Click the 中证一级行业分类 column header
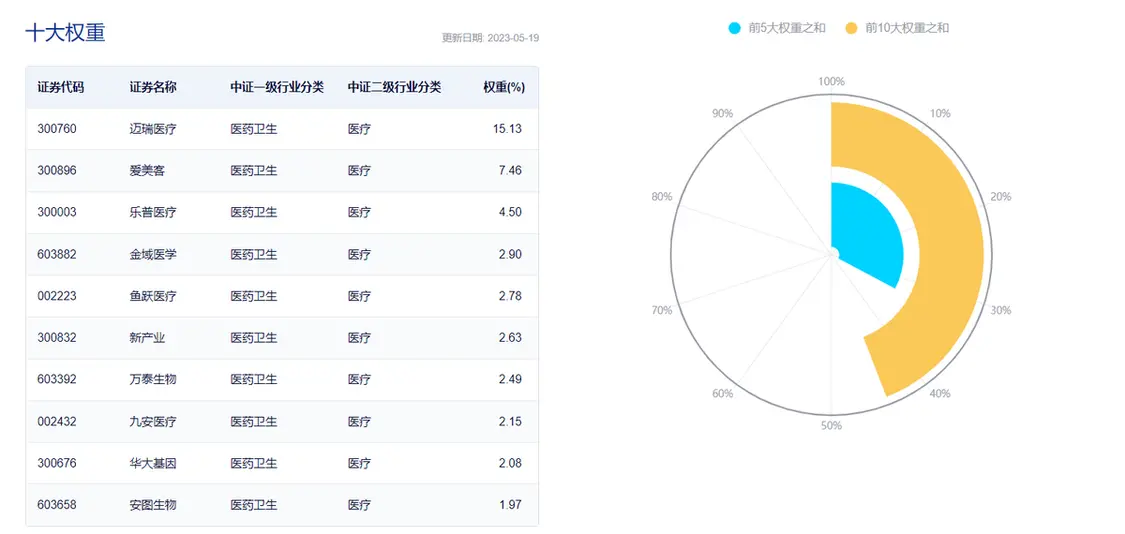 [x=277, y=87]
